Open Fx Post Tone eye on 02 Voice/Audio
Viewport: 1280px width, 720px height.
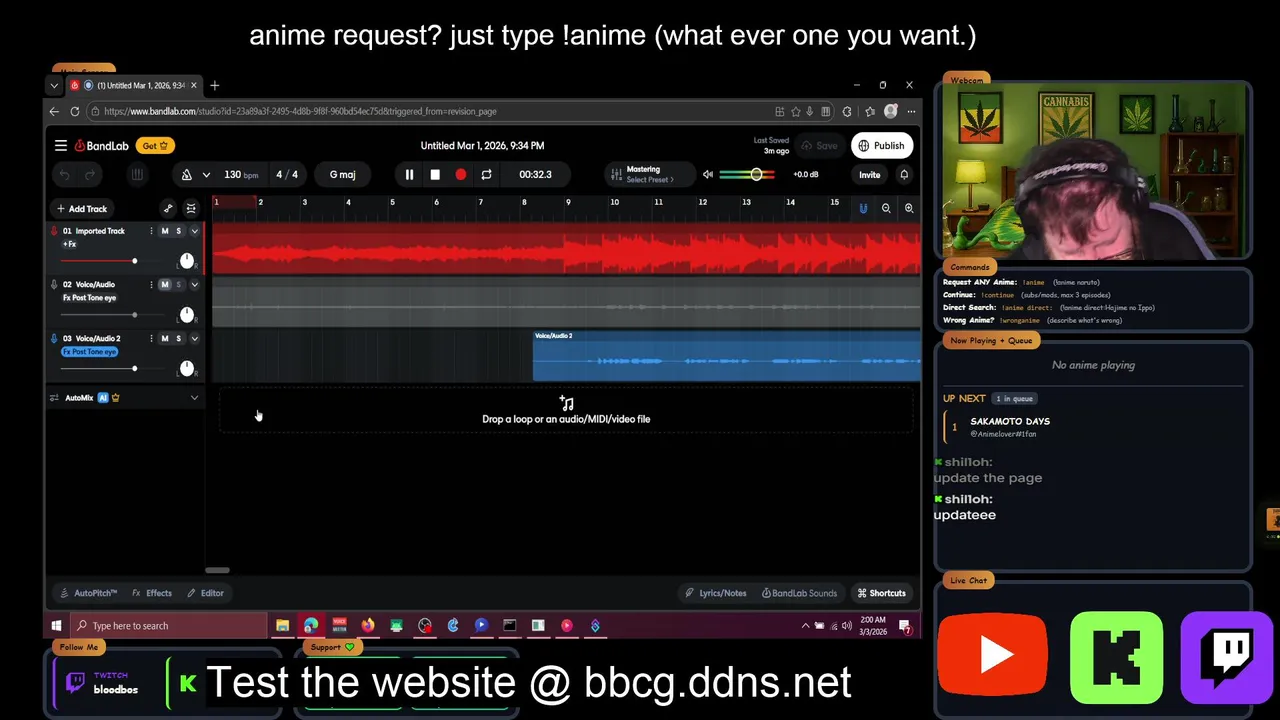89,298
